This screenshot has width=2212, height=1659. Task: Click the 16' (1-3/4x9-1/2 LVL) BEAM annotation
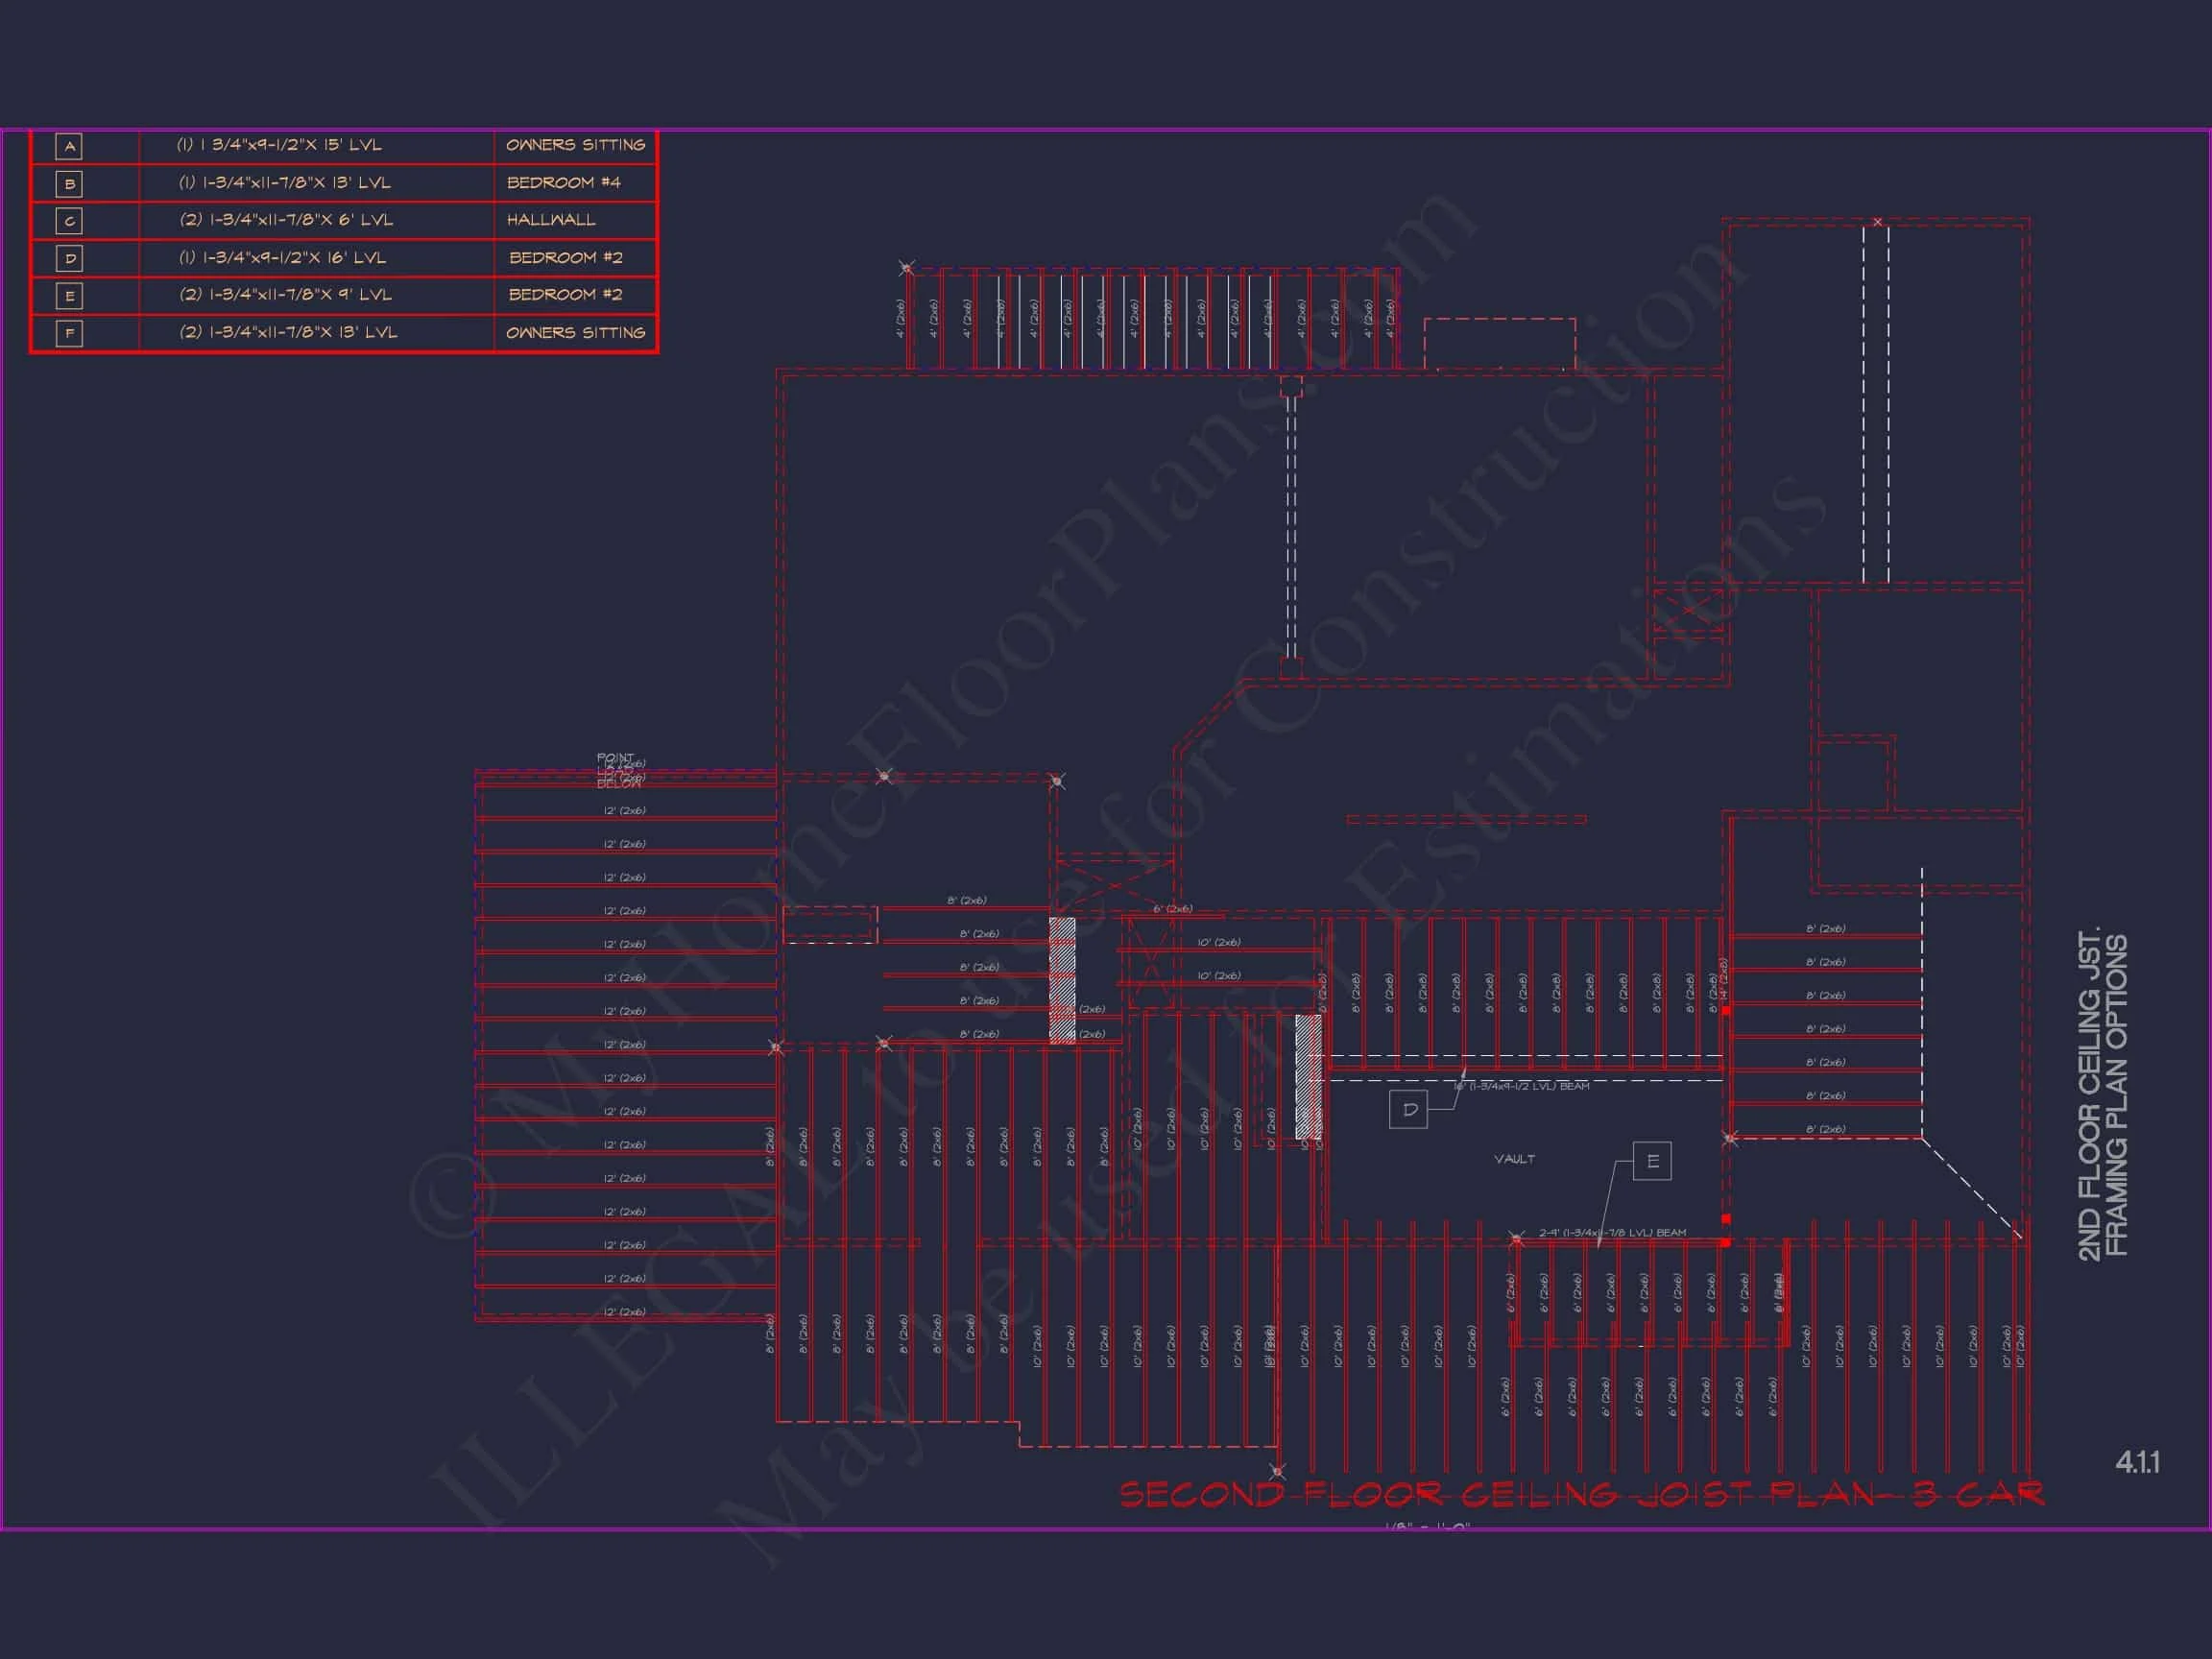point(1521,1086)
